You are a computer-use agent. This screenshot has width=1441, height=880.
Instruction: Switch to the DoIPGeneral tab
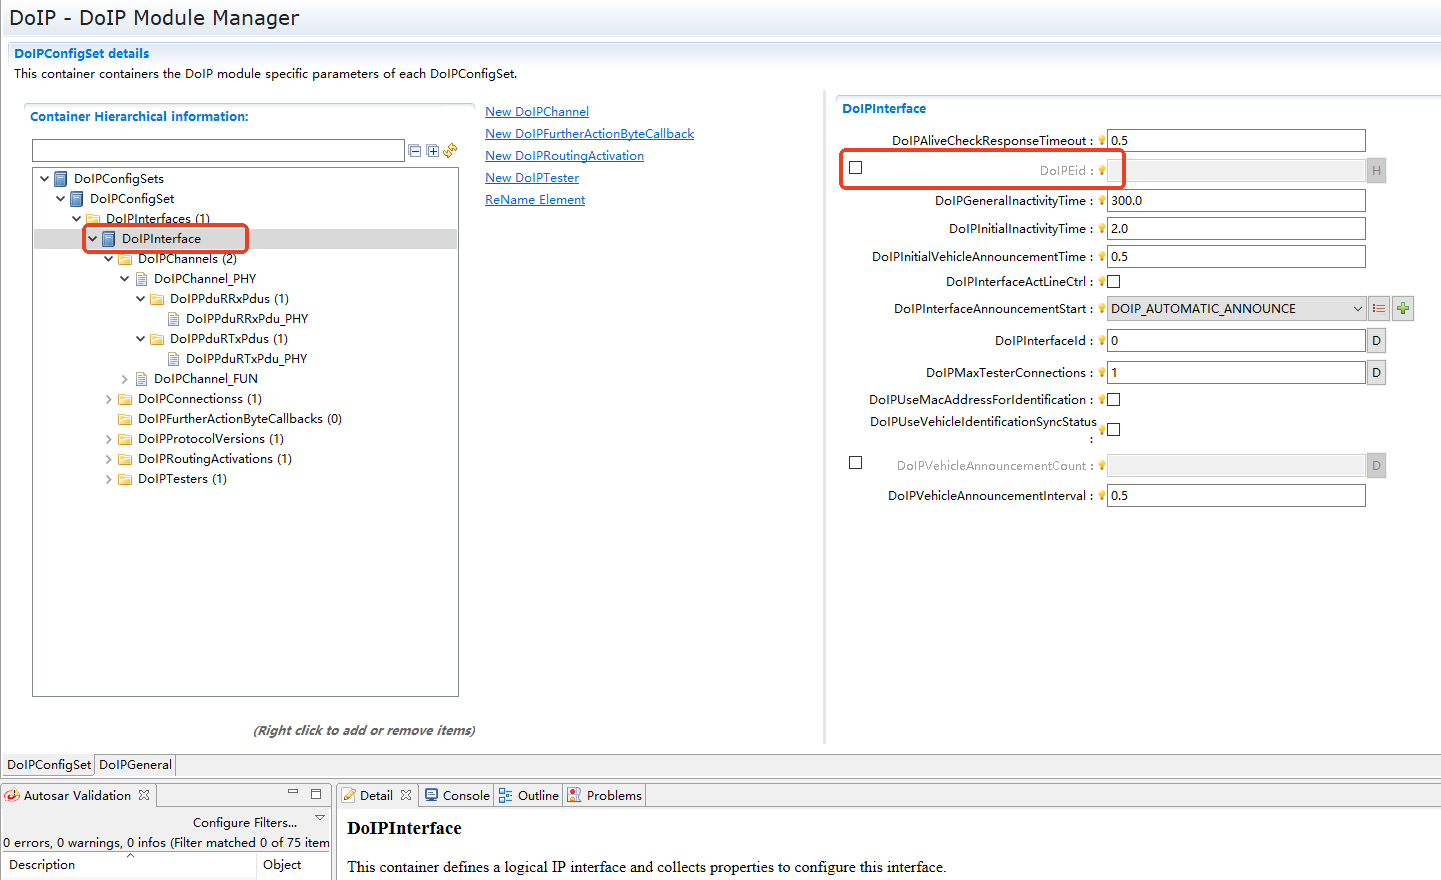(x=135, y=765)
